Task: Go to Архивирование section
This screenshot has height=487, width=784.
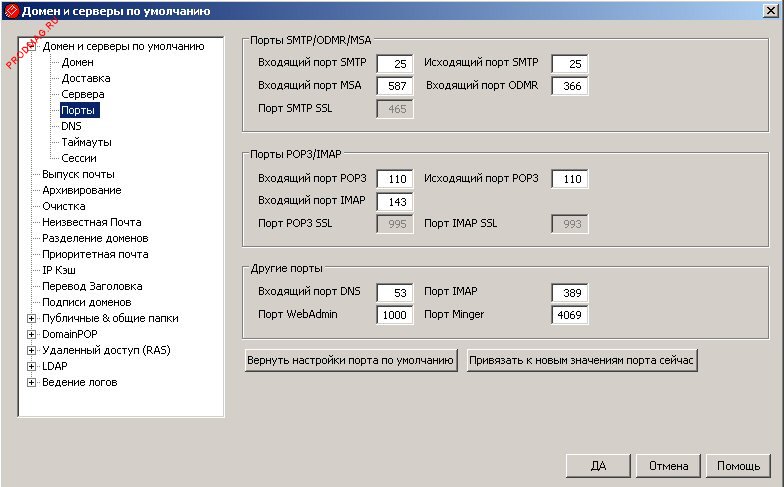Action: click(81, 190)
